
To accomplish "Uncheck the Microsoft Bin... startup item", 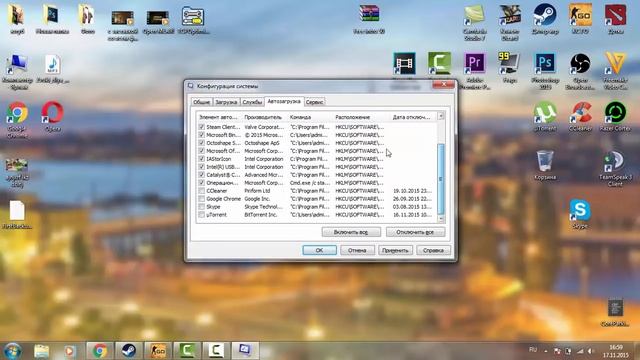I will (202, 135).
